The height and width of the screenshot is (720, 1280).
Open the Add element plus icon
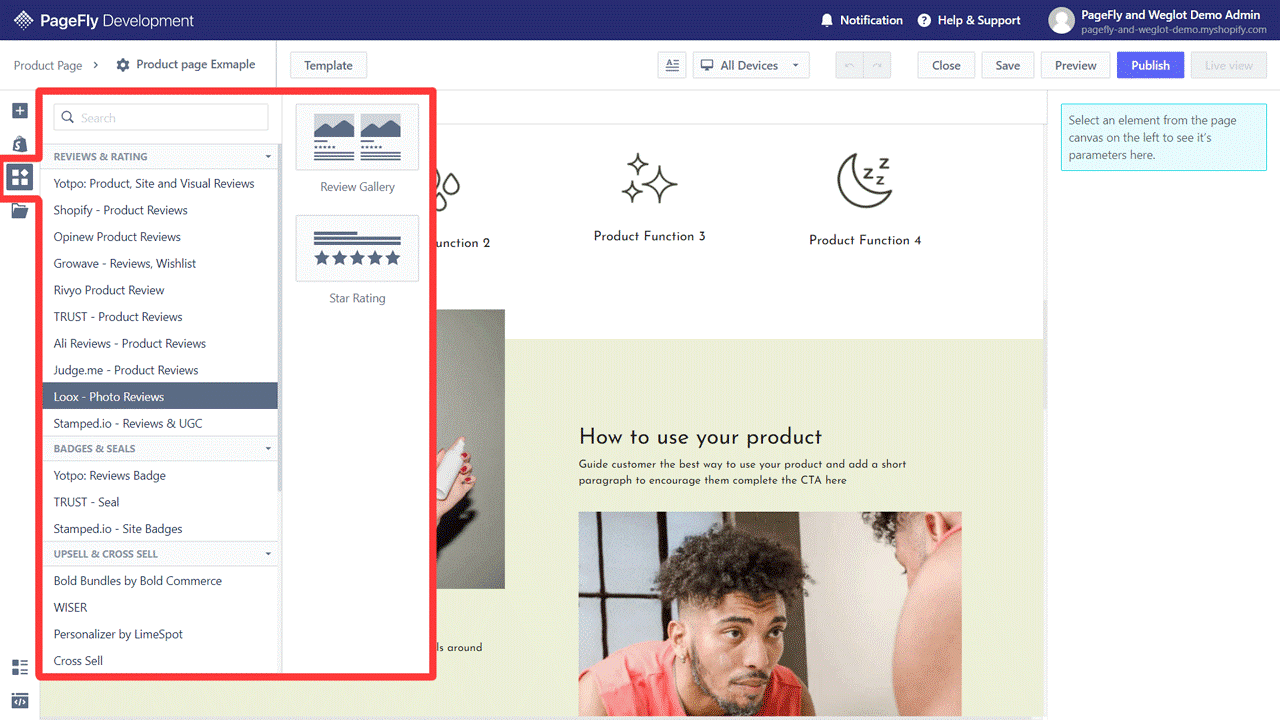click(x=19, y=110)
